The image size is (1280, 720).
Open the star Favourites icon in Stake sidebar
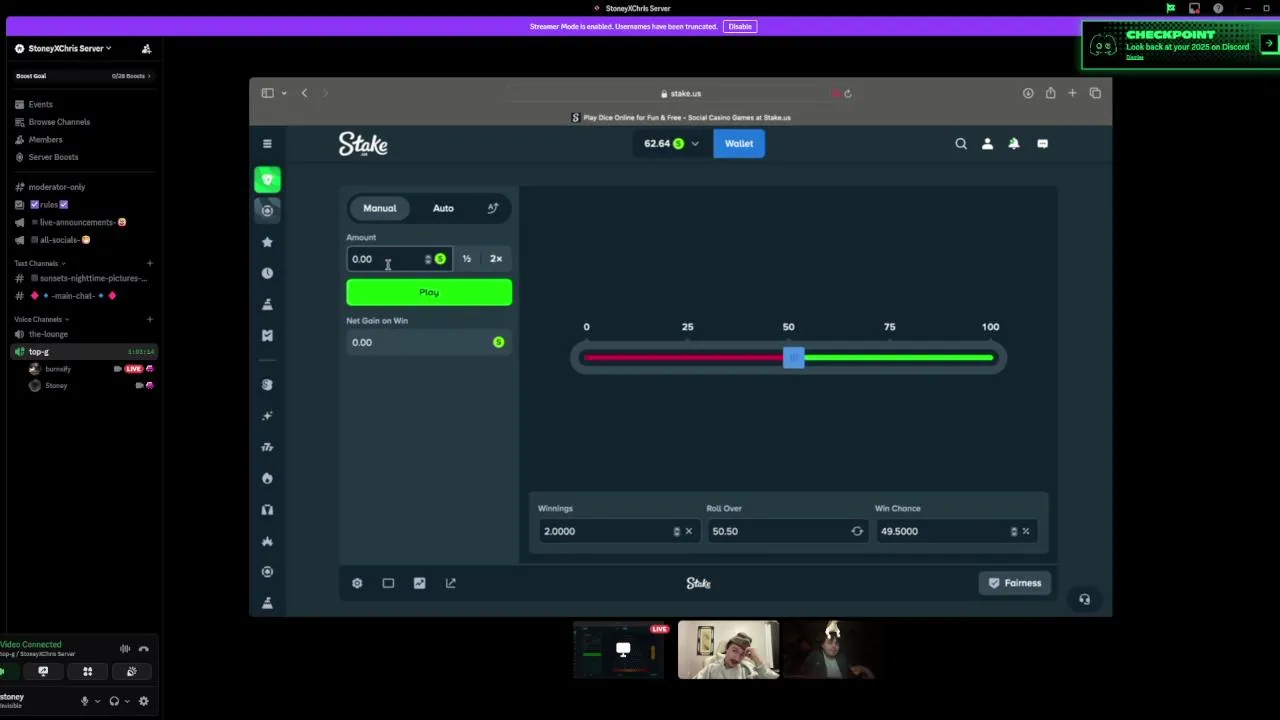tap(267, 242)
